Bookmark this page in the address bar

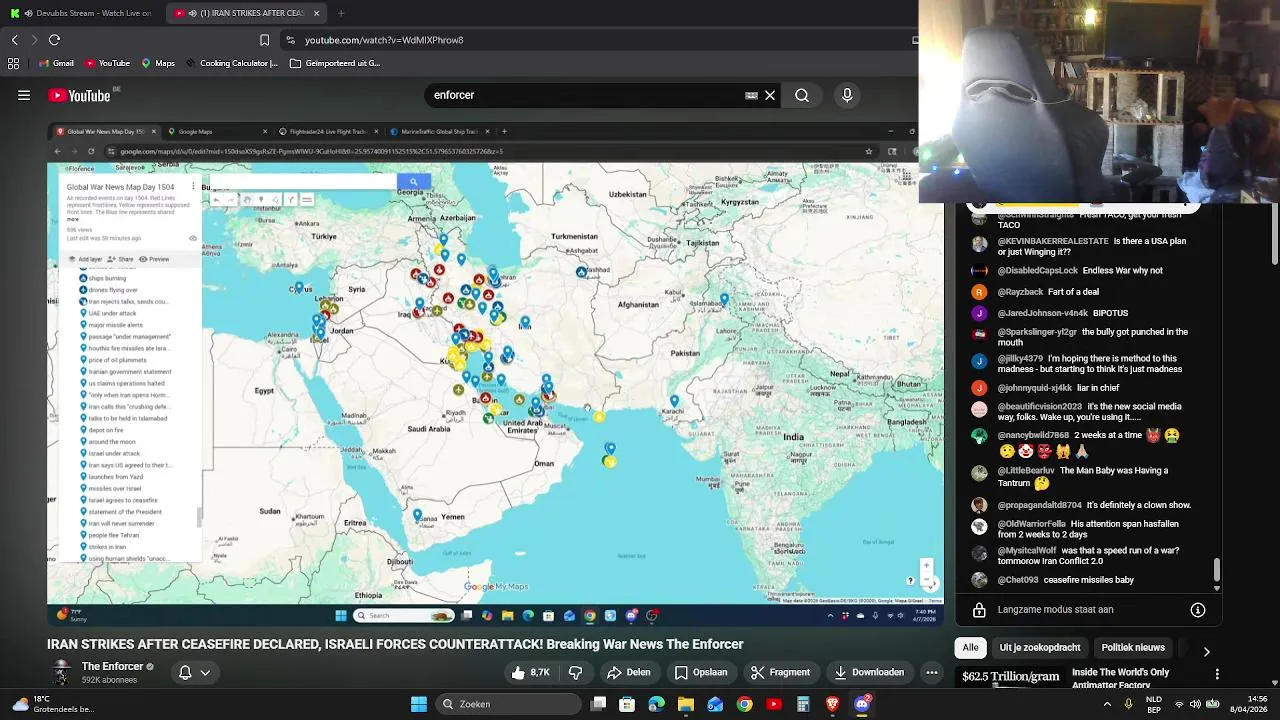(x=264, y=40)
